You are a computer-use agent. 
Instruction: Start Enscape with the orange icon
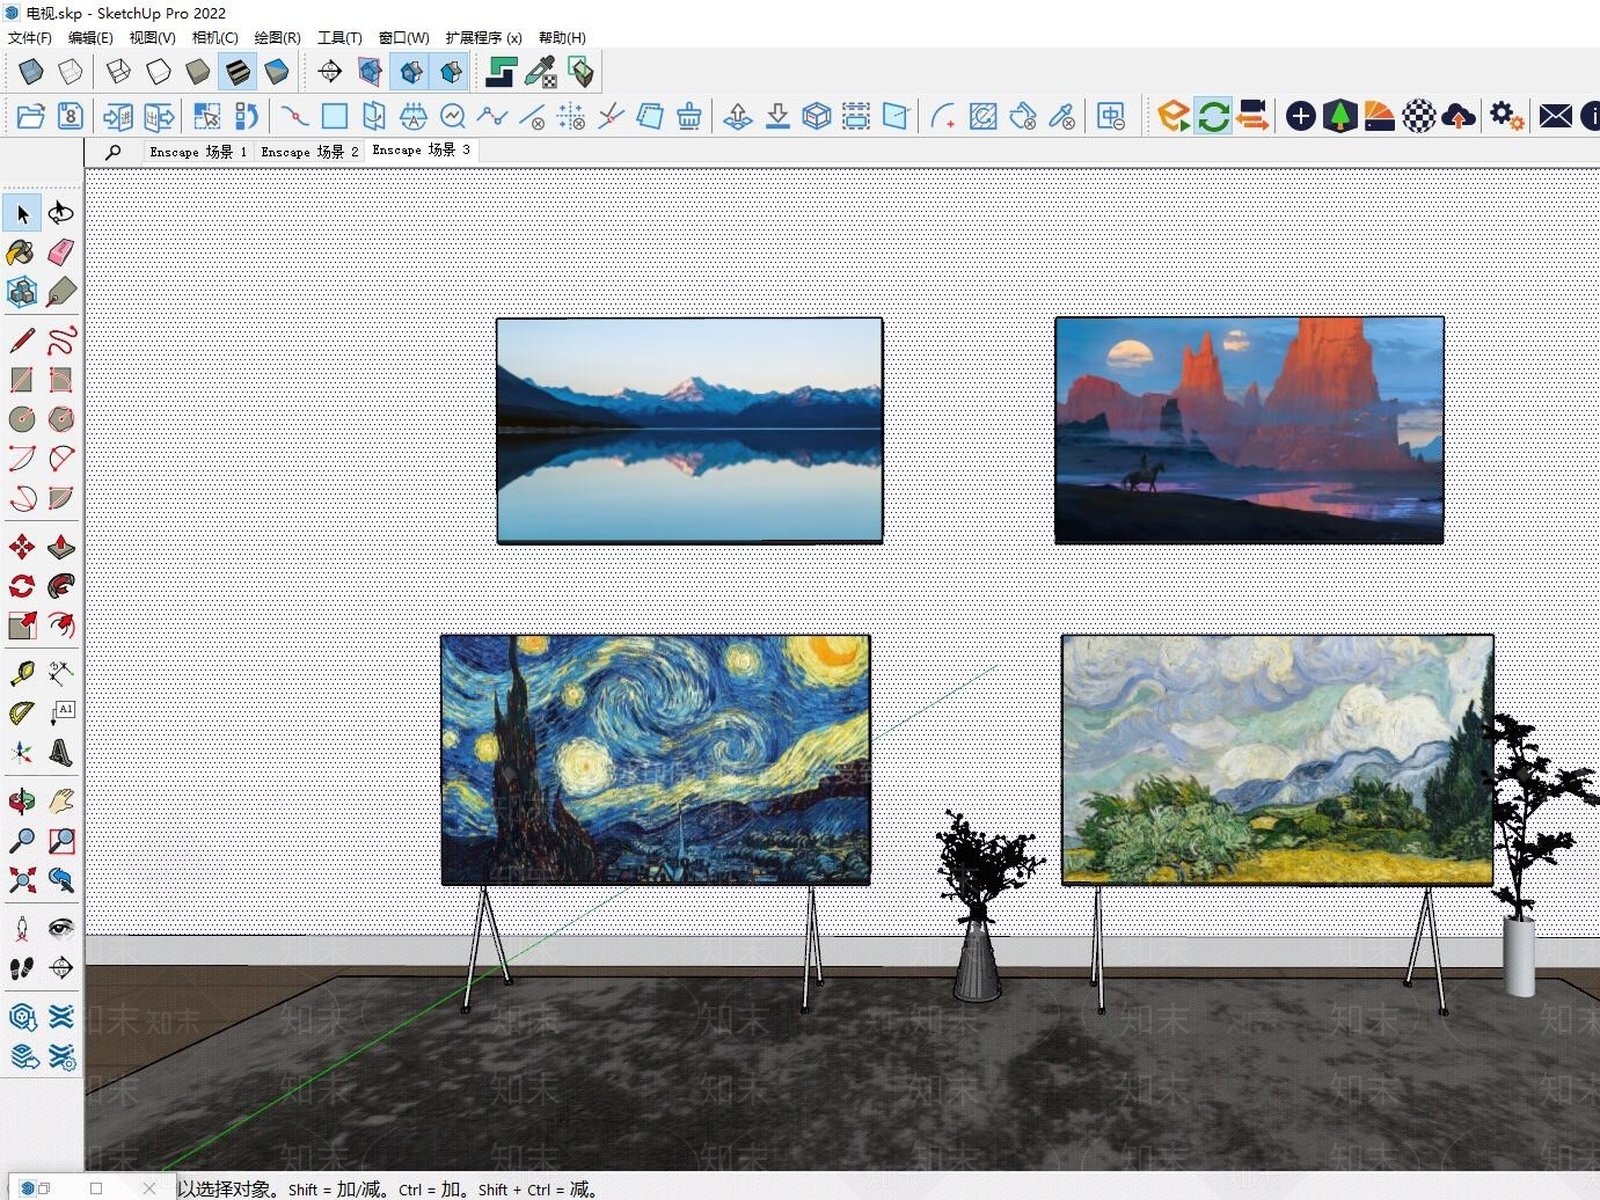pyautogui.click(x=1173, y=116)
